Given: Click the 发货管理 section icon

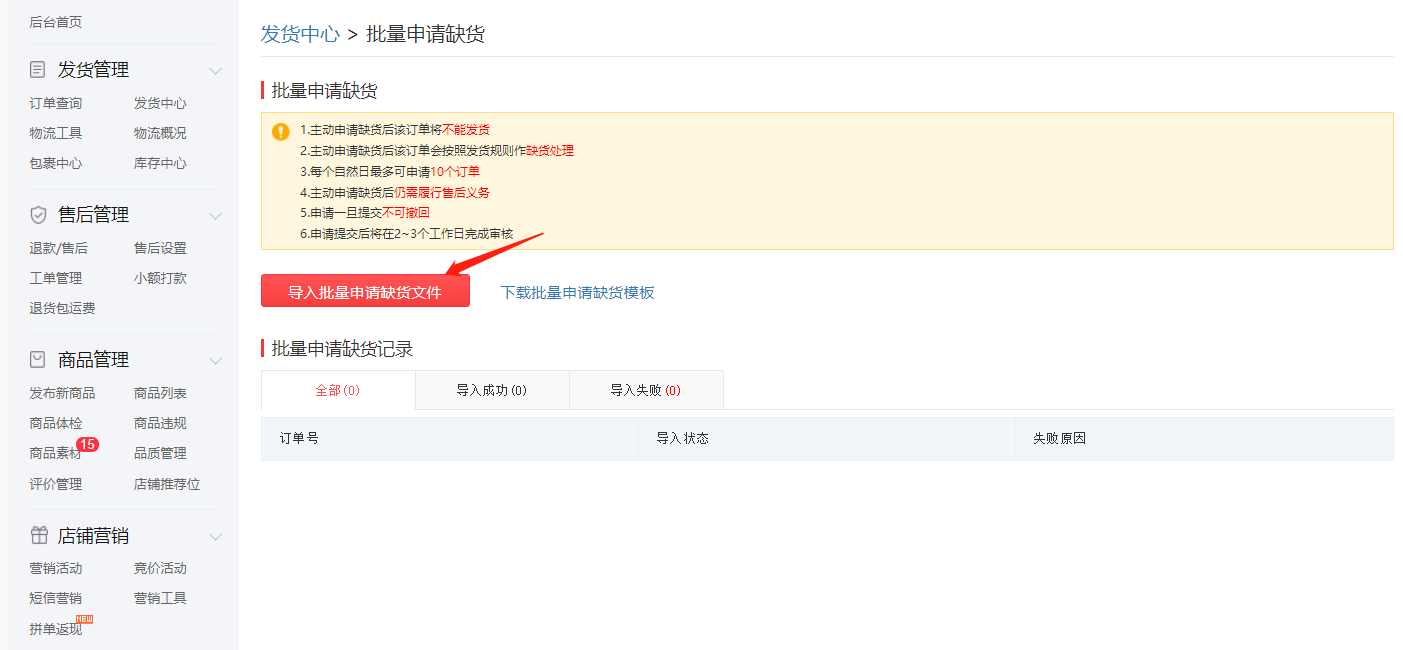Looking at the screenshot, I should tap(38, 70).
